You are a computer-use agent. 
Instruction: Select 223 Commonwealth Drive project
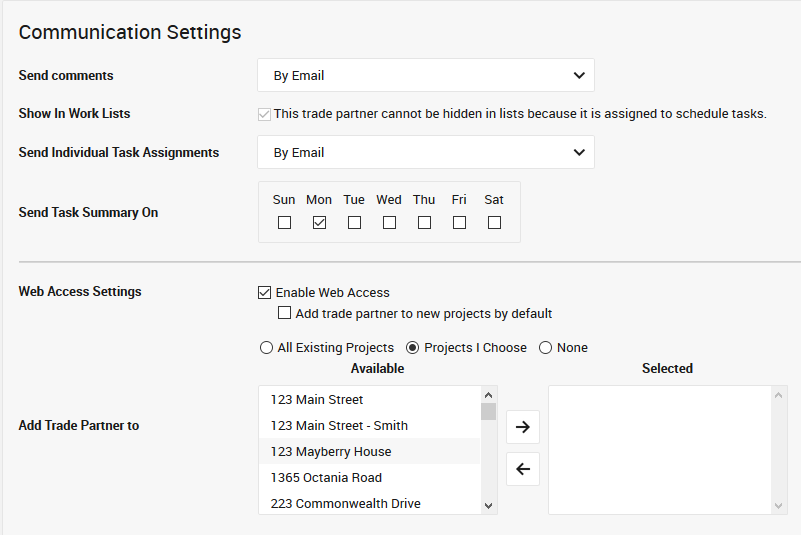[x=345, y=503]
